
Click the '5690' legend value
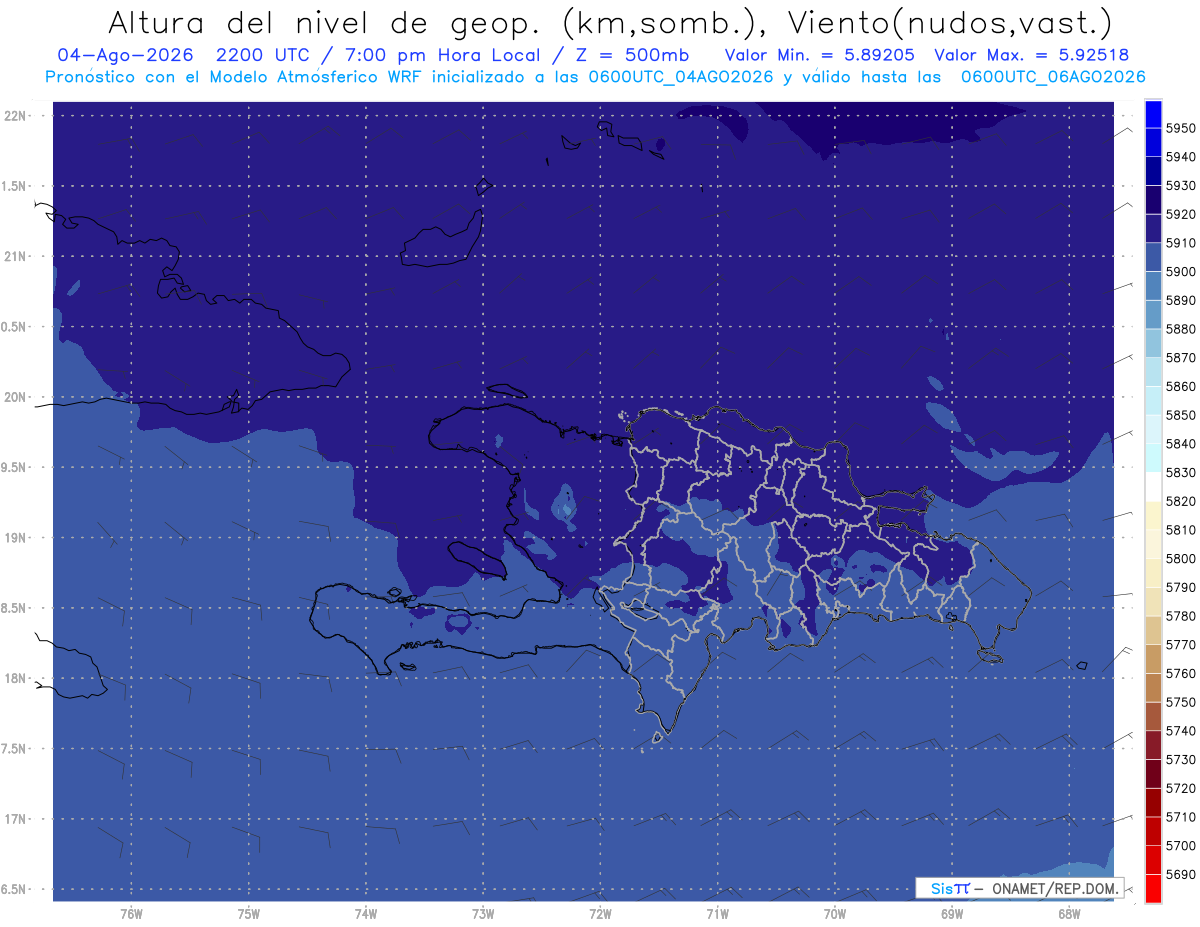pos(1181,874)
